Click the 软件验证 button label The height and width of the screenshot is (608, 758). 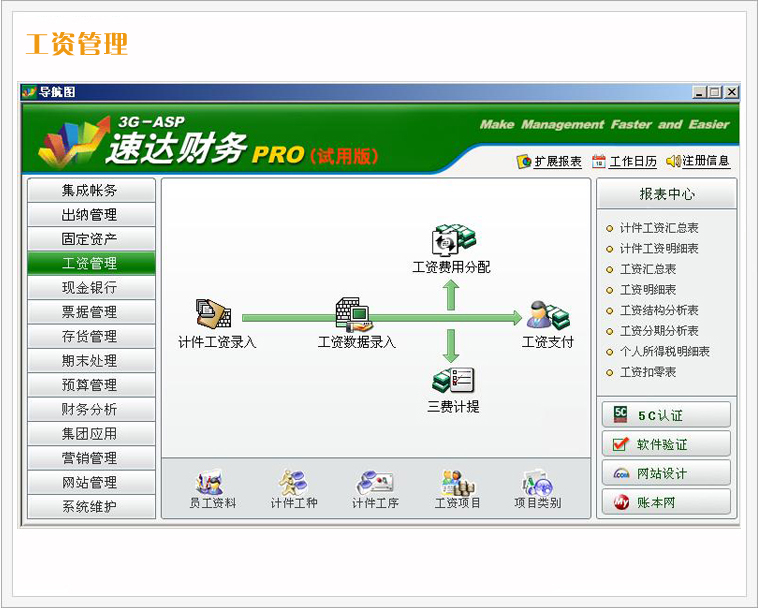(x=662, y=445)
